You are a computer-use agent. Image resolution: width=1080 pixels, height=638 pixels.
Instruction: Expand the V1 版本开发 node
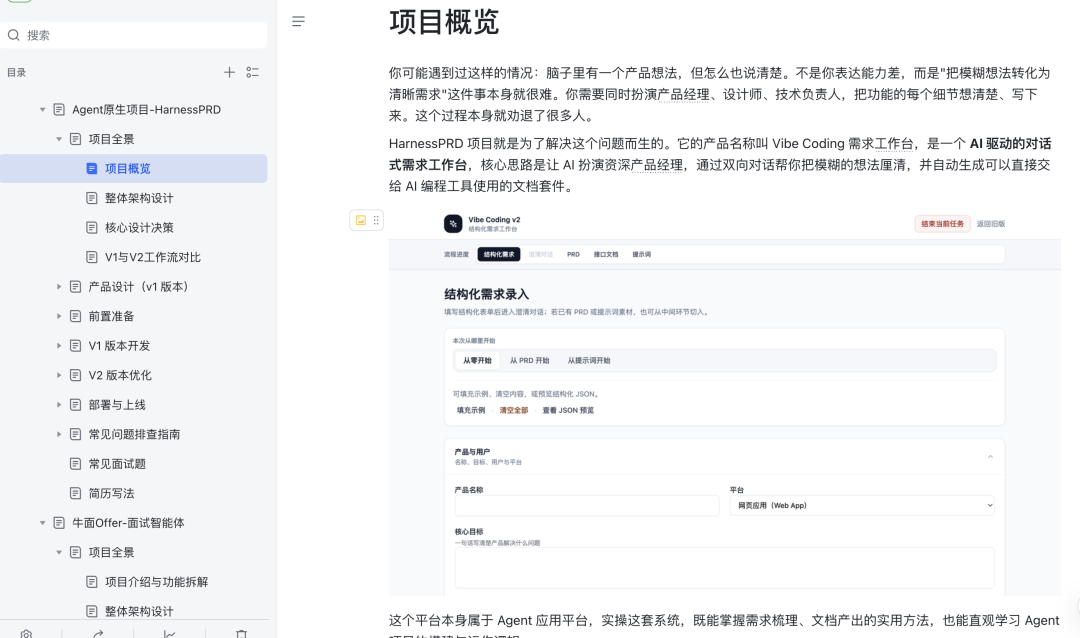[59, 346]
